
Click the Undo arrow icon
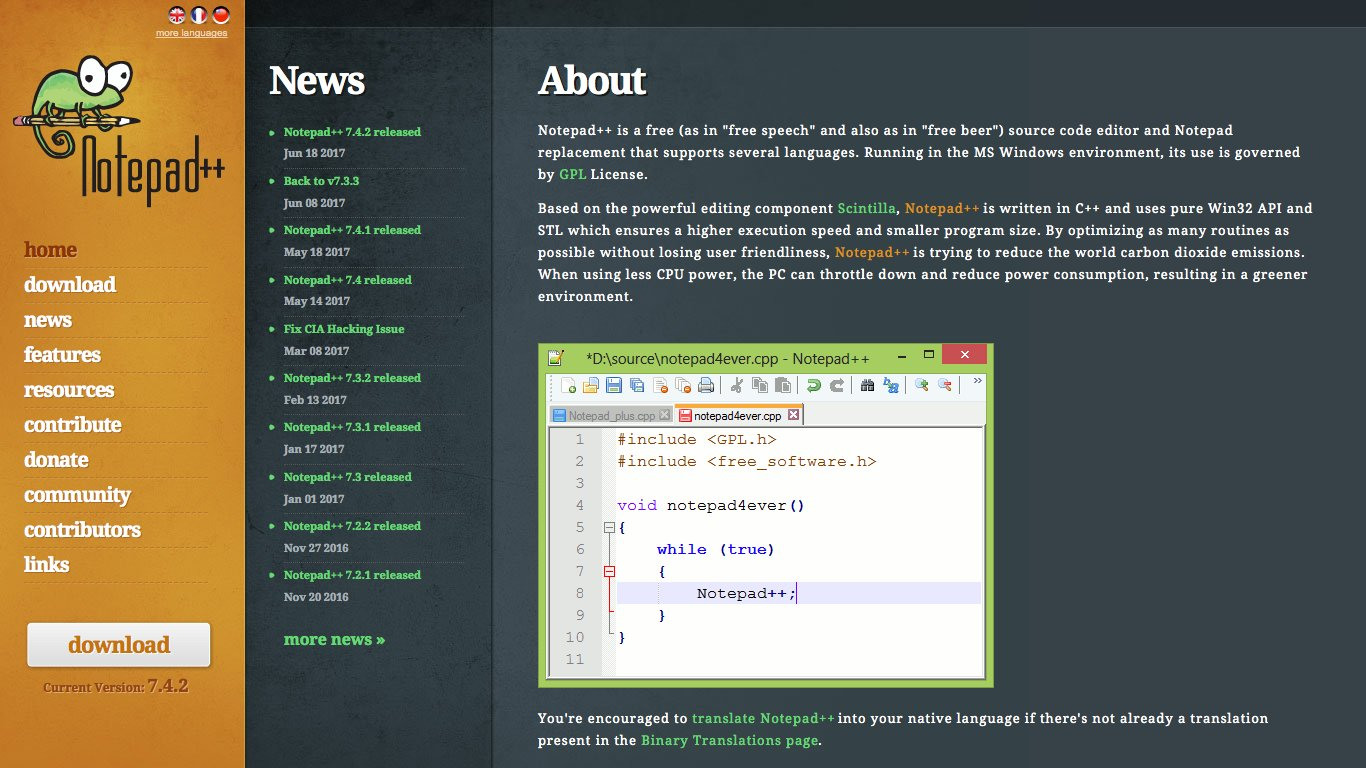point(815,385)
